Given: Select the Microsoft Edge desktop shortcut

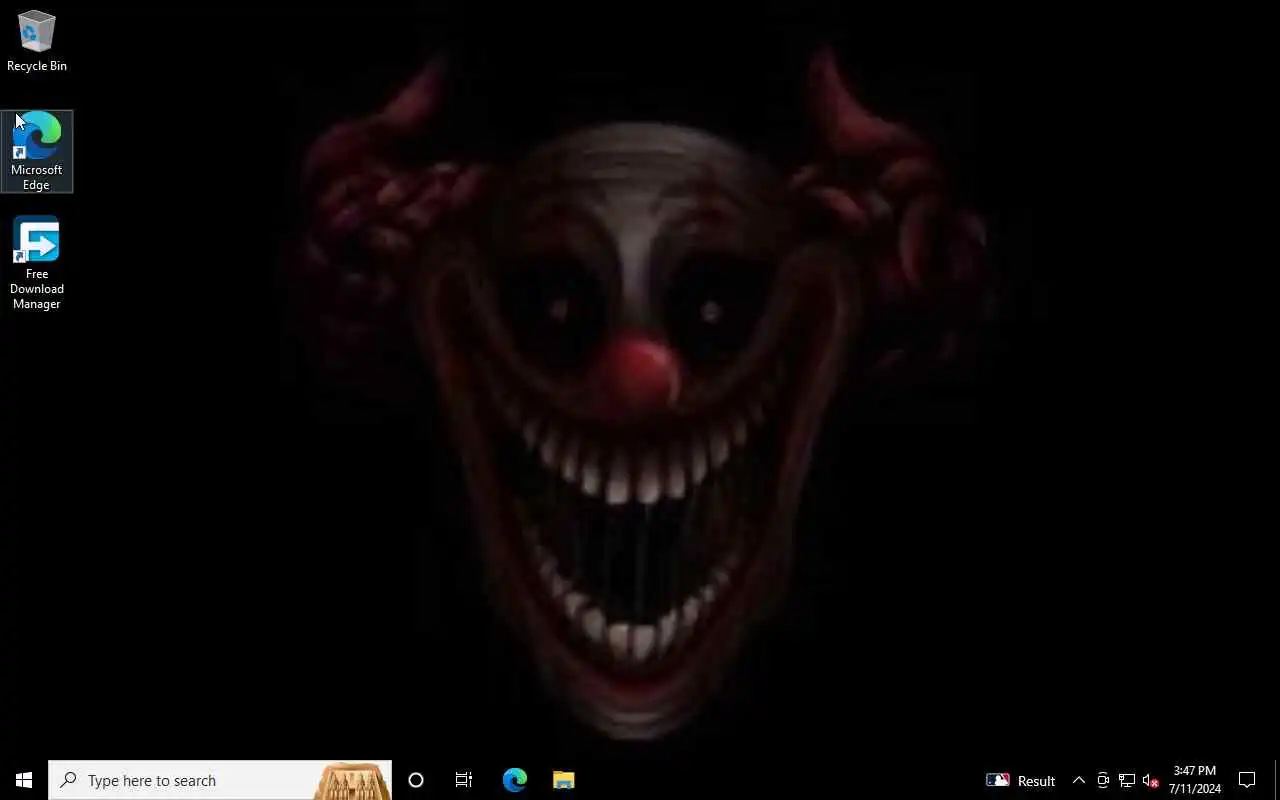Looking at the screenshot, I should 37,151.
